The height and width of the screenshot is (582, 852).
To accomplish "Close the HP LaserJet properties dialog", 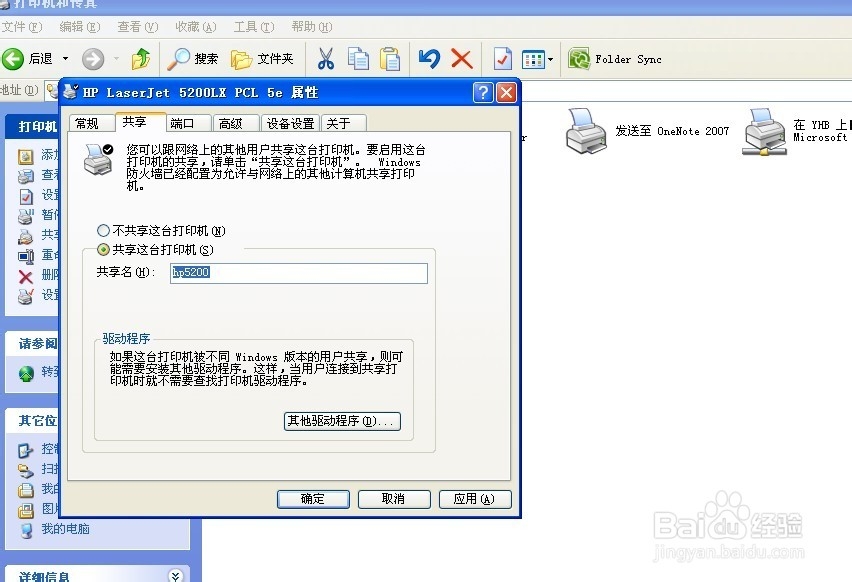I will tap(506, 93).
